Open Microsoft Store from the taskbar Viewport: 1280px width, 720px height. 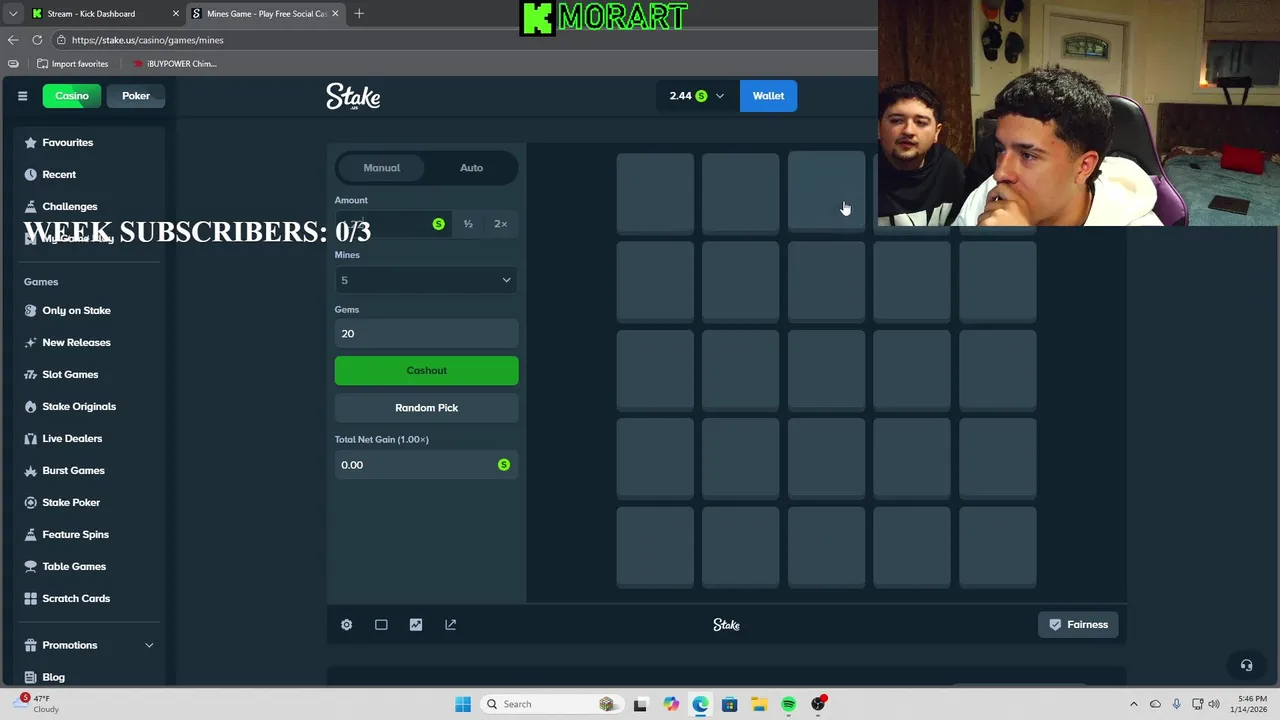click(729, 704)
